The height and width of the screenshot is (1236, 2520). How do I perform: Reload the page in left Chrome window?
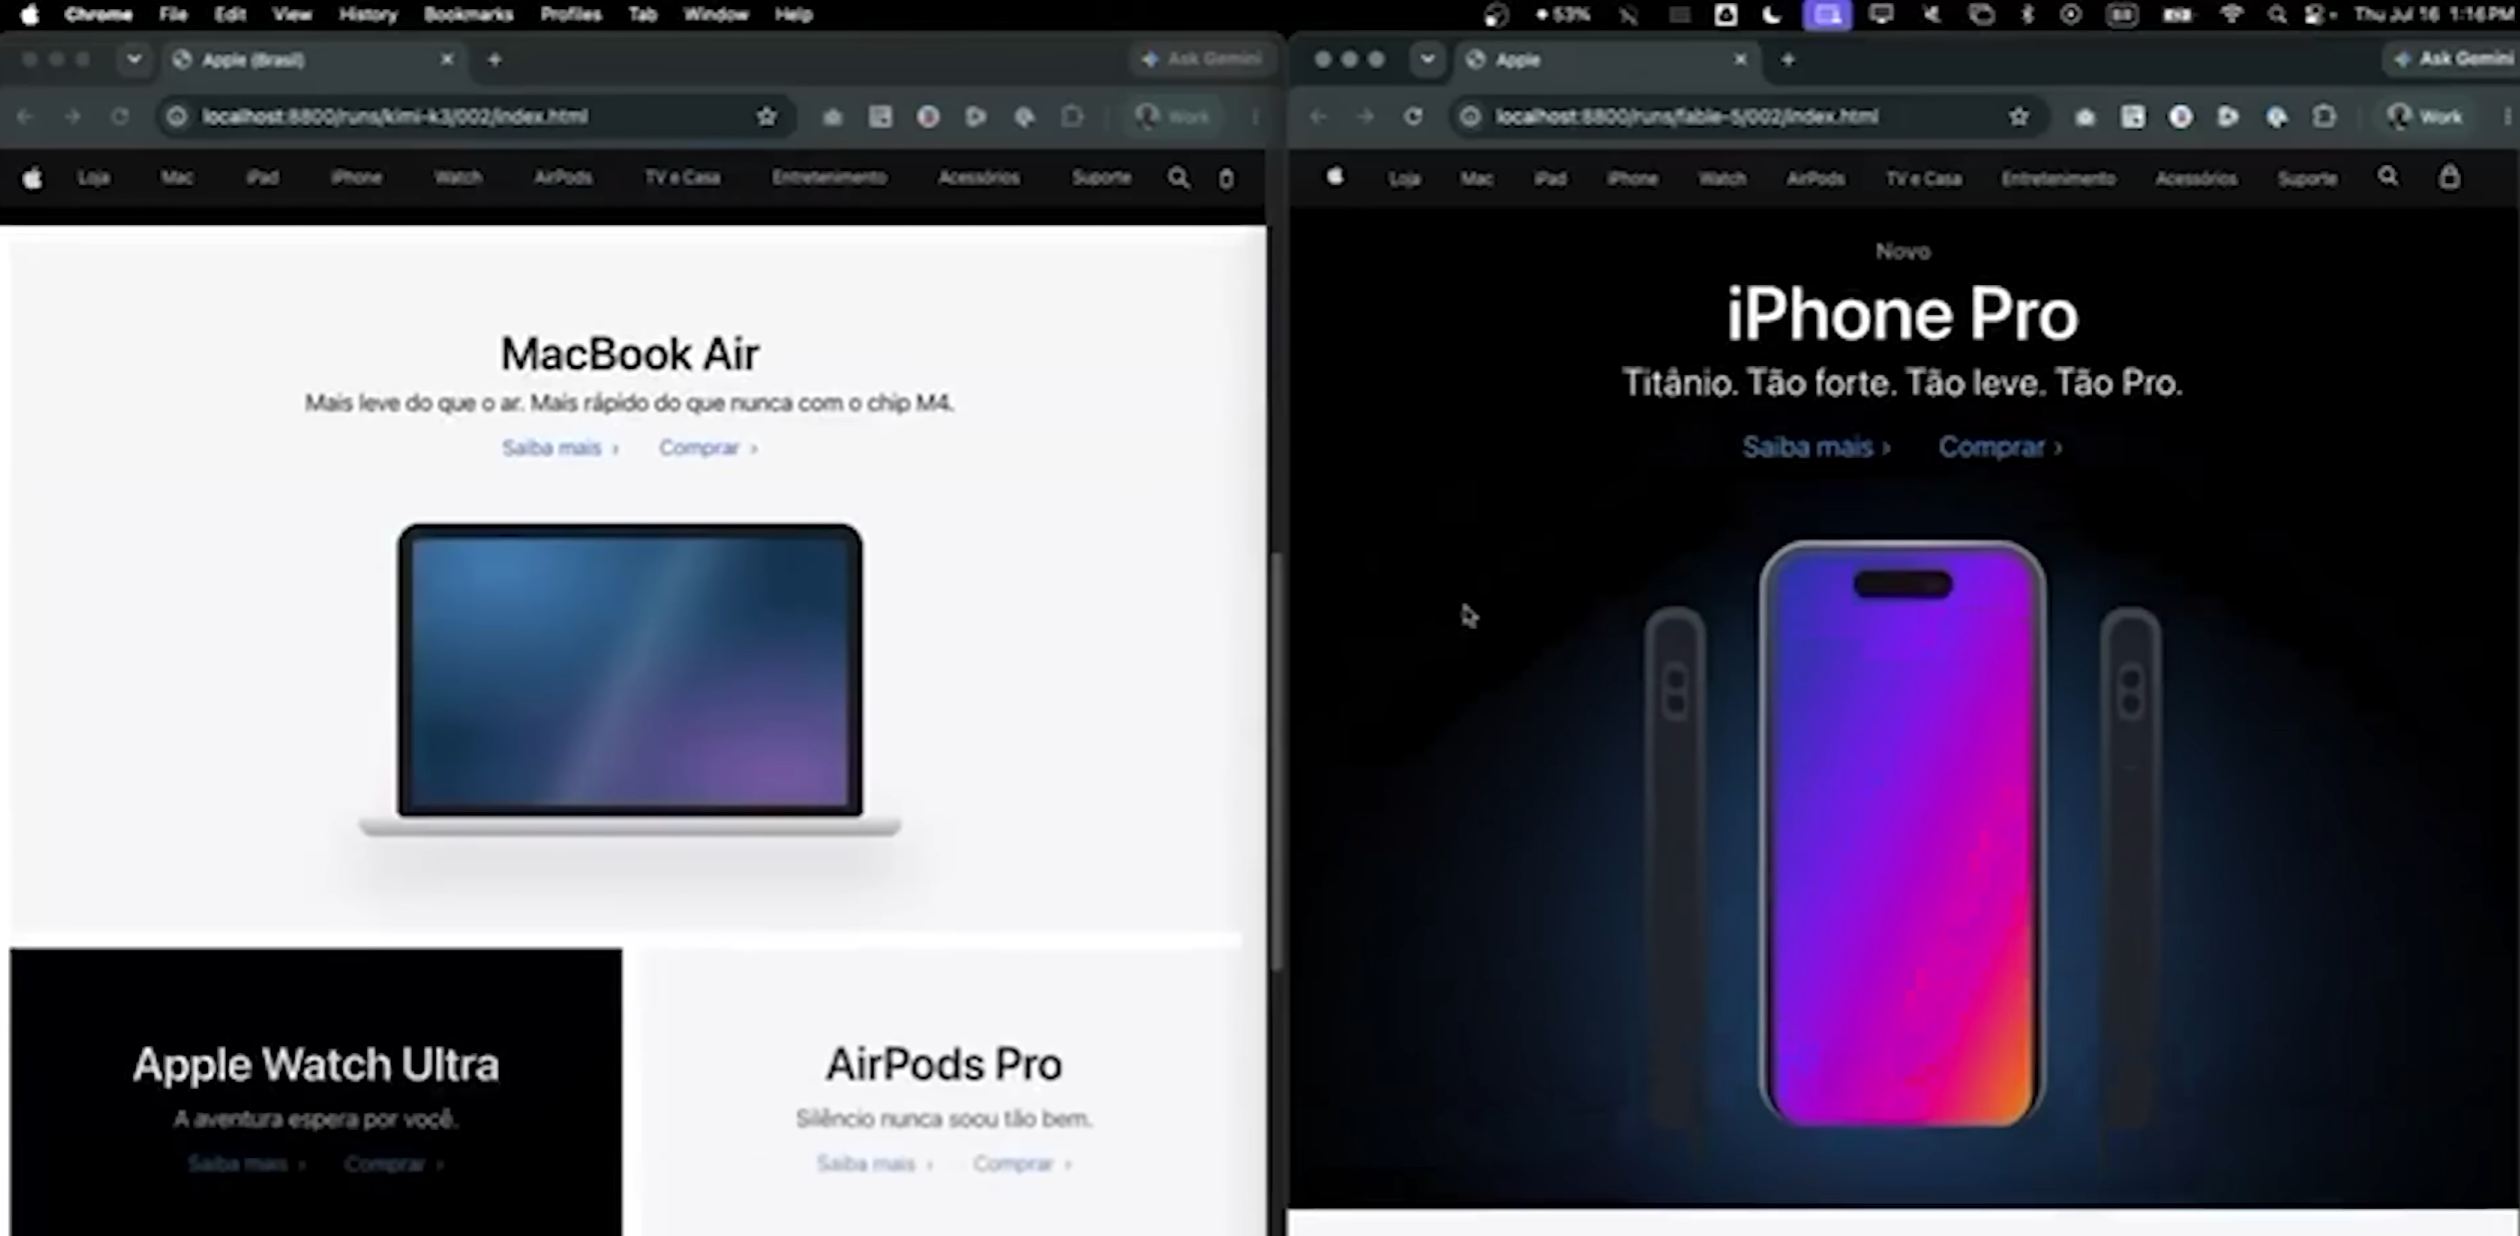[x=120, y=117]
